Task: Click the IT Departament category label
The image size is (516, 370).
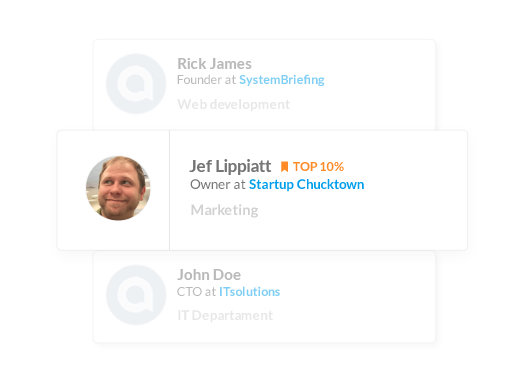Action: (225, 315)
